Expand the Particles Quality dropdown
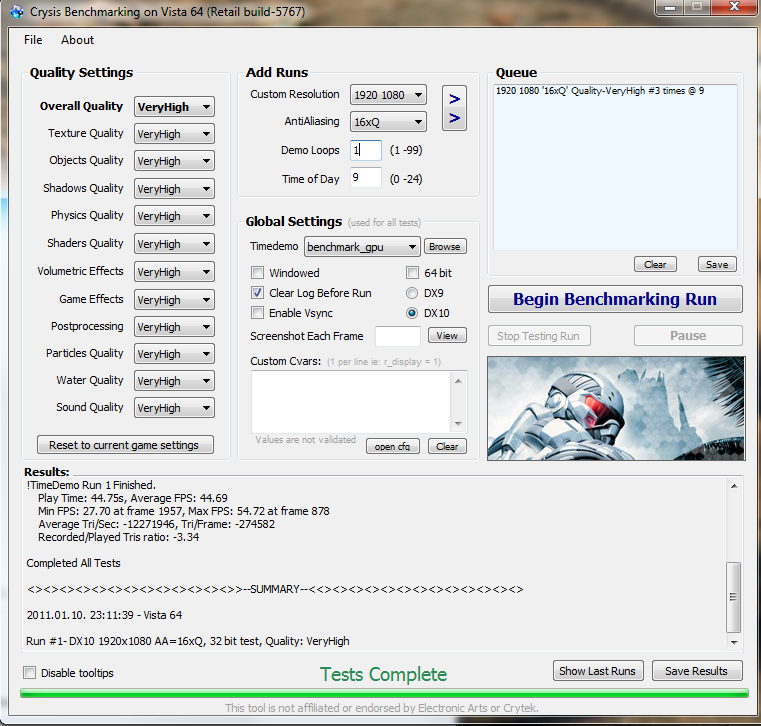The width and height of the screenshot is (761, 726). tap(174, 354)
